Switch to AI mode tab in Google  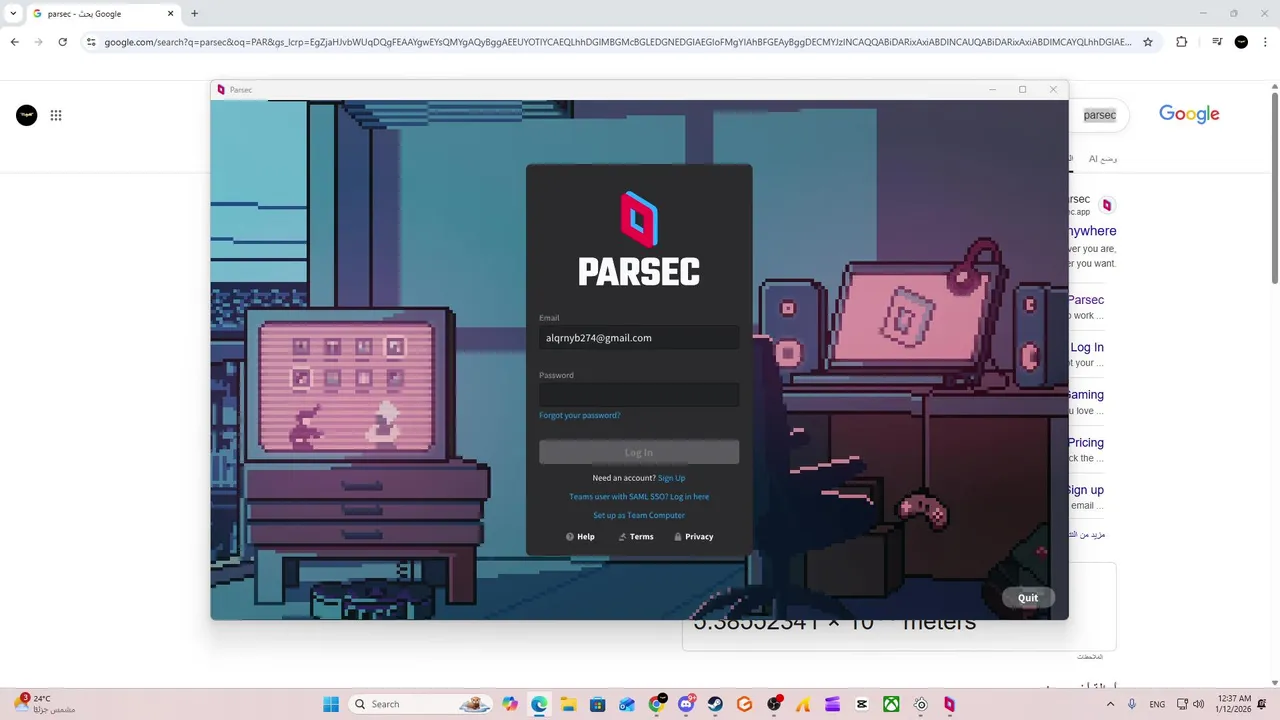[1103, 159]
